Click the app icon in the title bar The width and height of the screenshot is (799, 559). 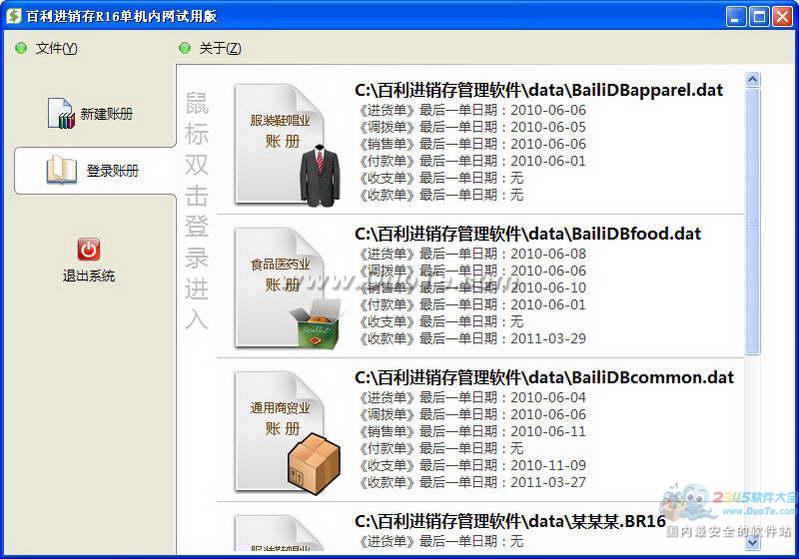pos(14,16)
